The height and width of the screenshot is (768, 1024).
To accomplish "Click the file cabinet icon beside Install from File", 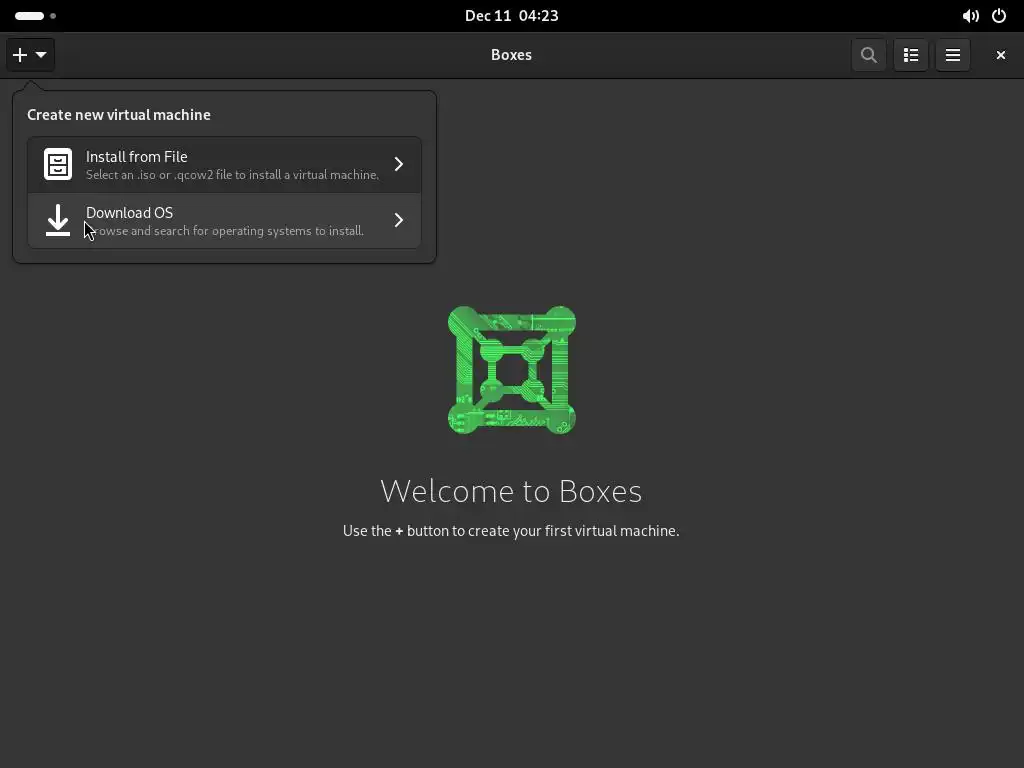I will coord(57,164).
